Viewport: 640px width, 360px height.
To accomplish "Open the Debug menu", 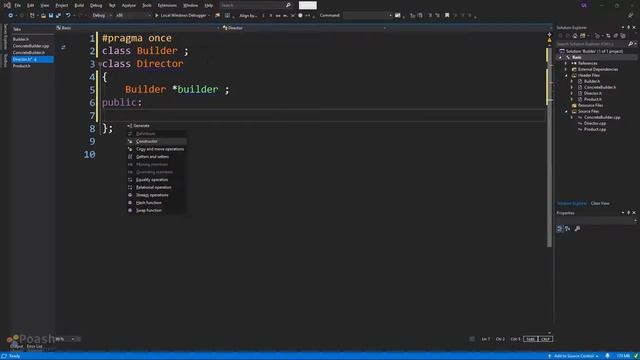I will point(96,5).
